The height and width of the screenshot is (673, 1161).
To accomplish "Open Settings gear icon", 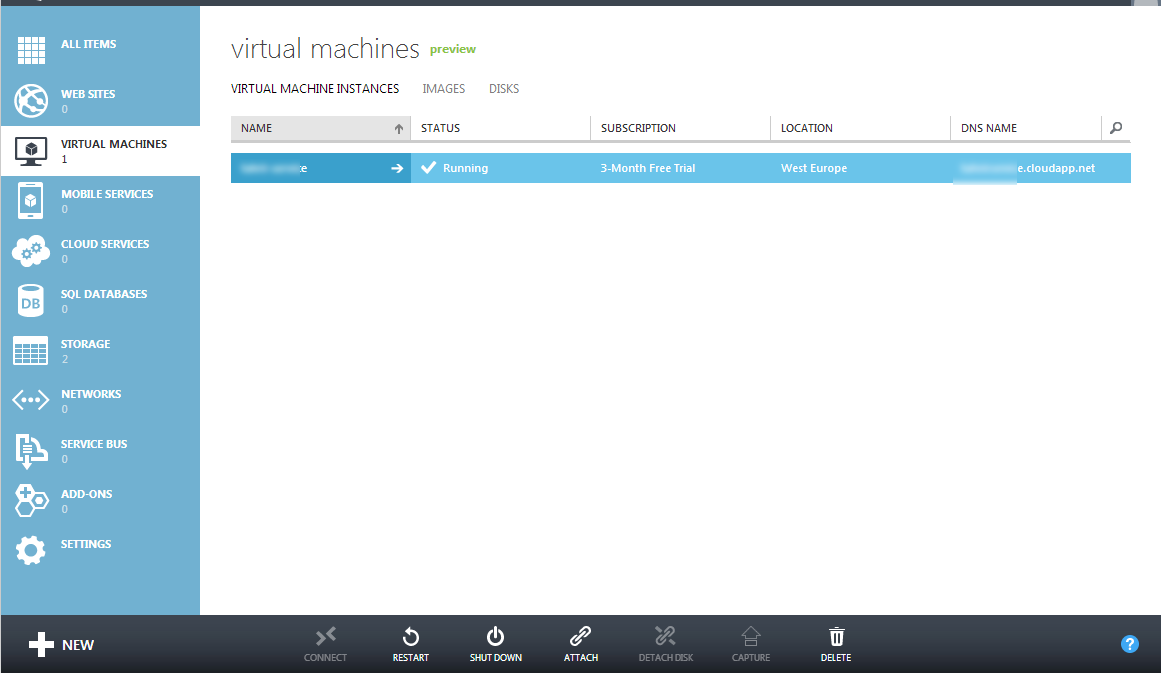I will 30,550.
